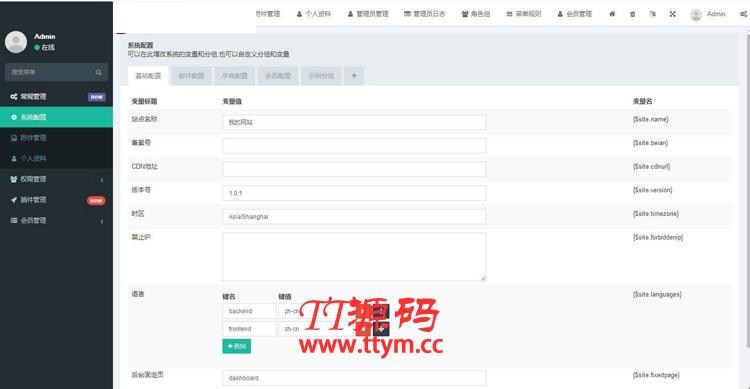The height and width of the screenshot is (389, 750).
Task: Switch to the 字典配置 tab
Action: coord(235,76)
